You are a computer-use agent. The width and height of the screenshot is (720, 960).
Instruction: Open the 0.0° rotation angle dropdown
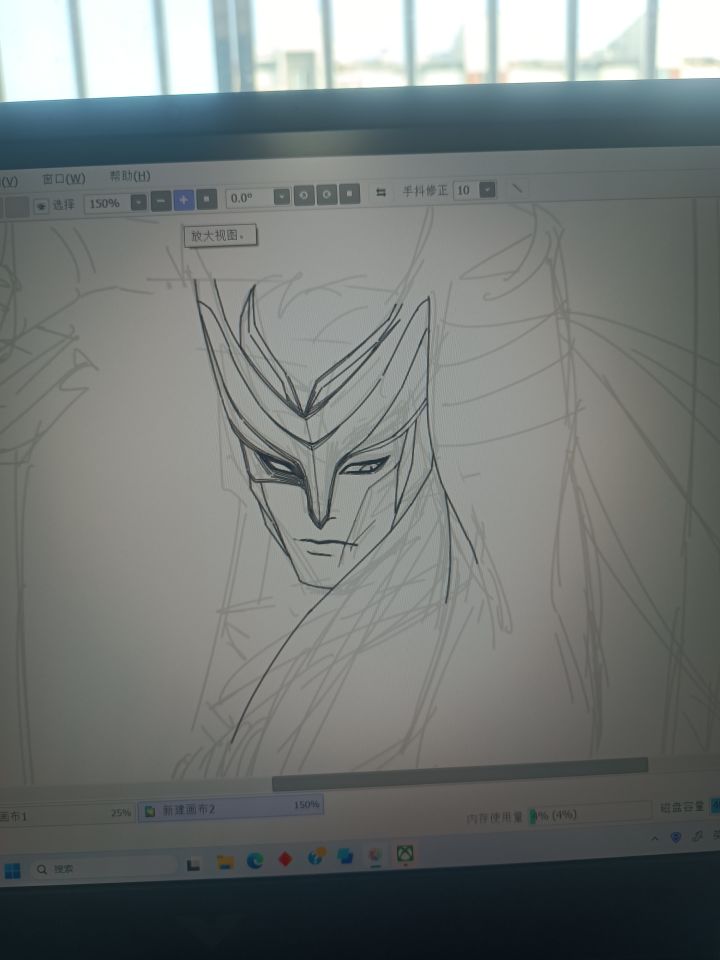point(281,196)
